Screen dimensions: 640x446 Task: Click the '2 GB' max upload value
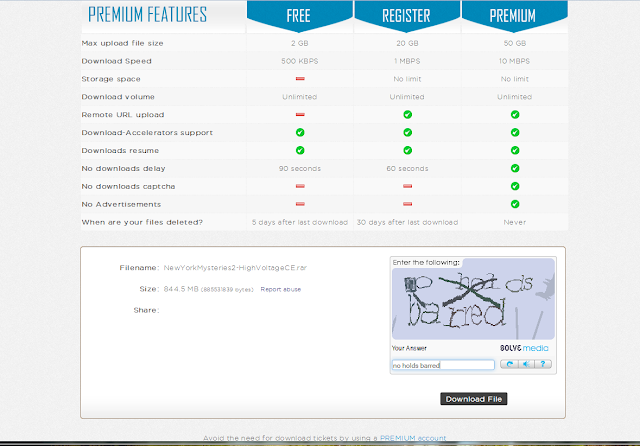[x=300, y=43]
